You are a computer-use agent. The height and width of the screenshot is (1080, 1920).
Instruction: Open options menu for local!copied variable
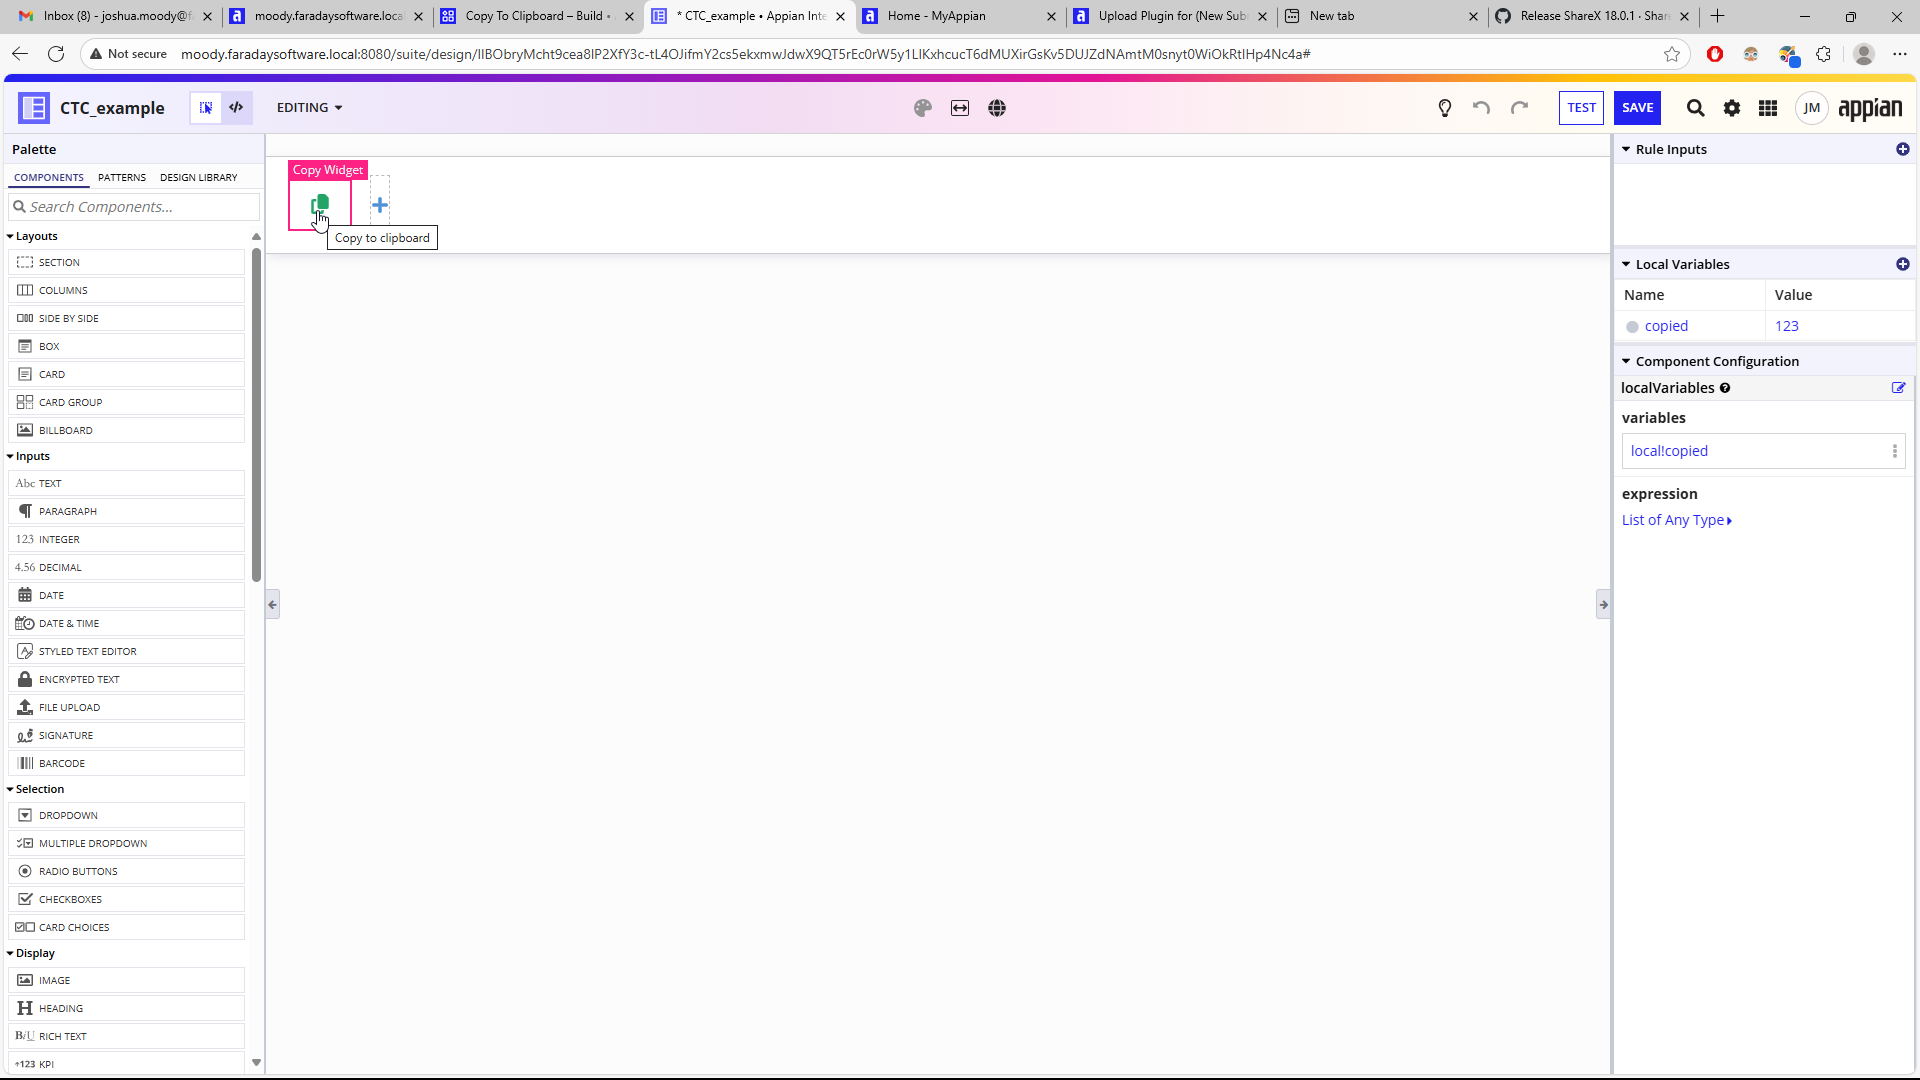[x=1894, y=452]
